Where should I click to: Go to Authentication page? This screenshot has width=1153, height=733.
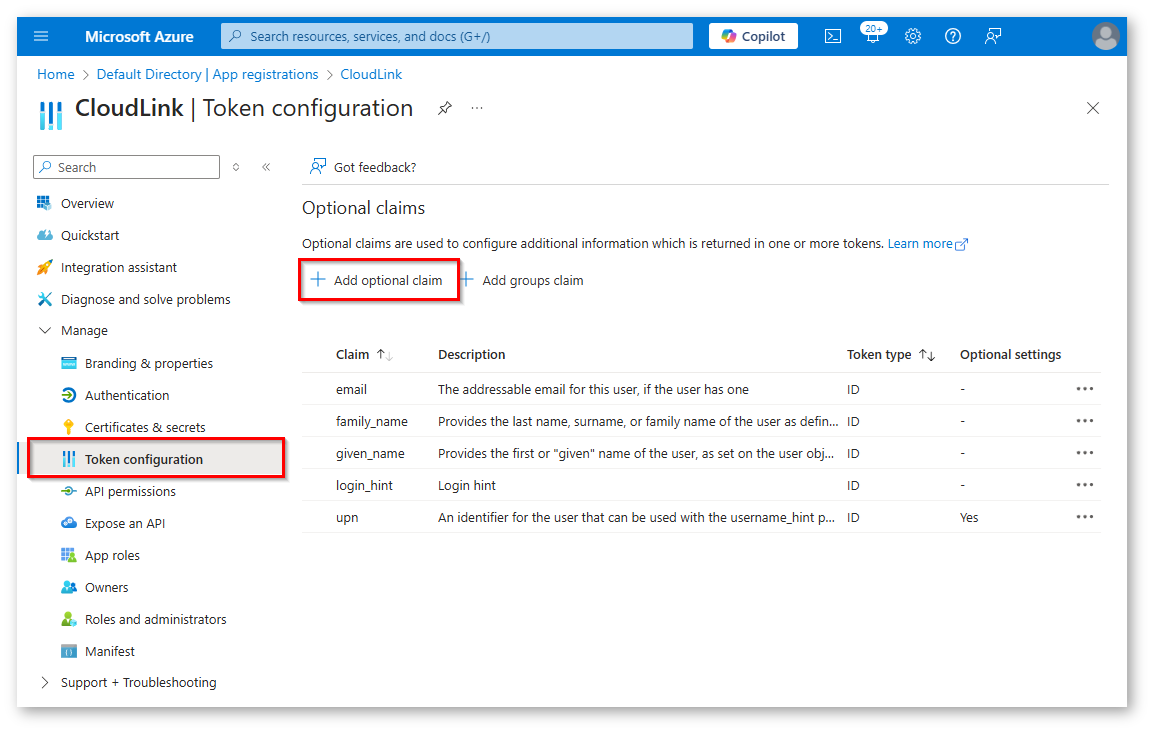click(126, 395)
